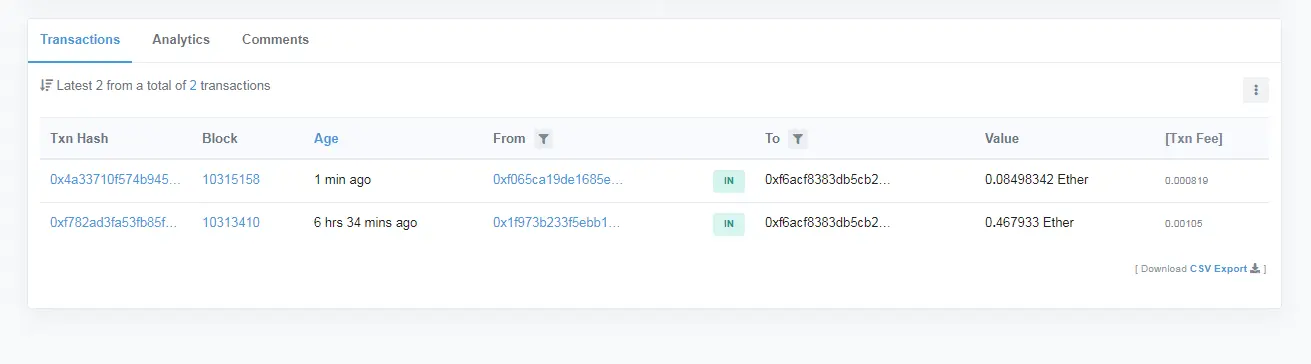Open block 10313410
The height and width of the screenshot is (364, 1311).
coord(231,223)
